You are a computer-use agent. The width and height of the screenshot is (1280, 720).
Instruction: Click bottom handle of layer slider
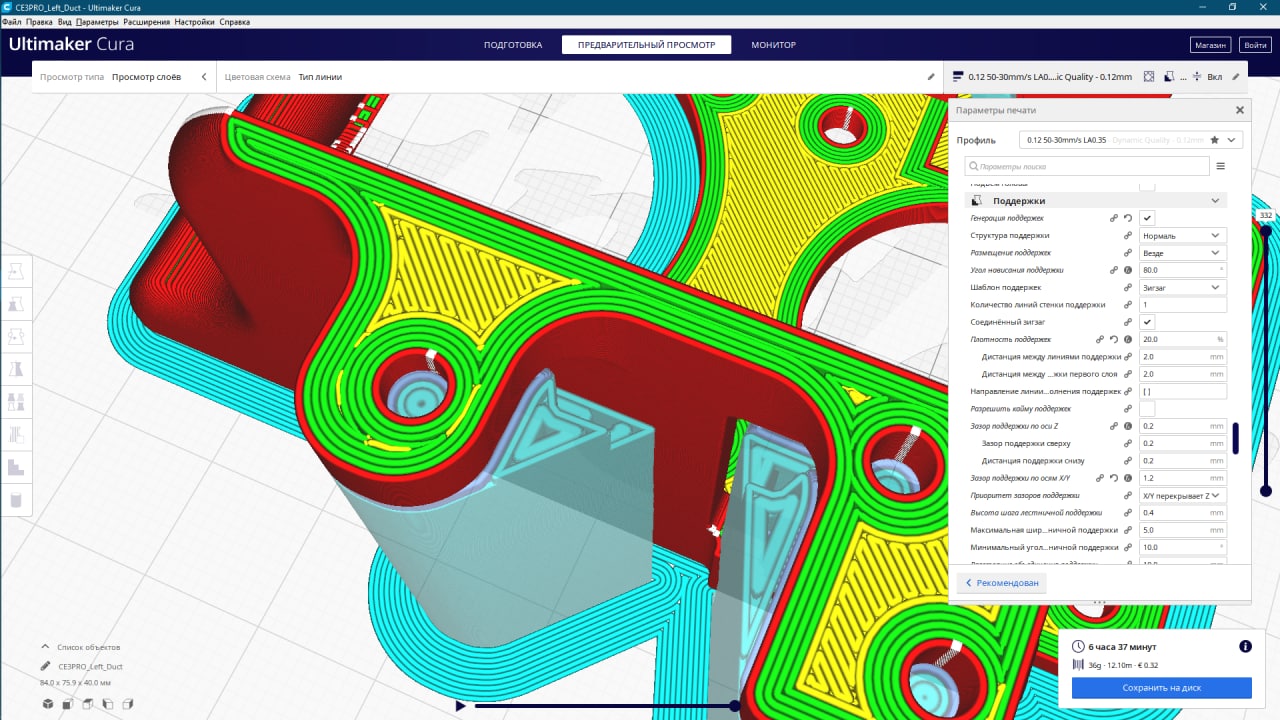1265,491
